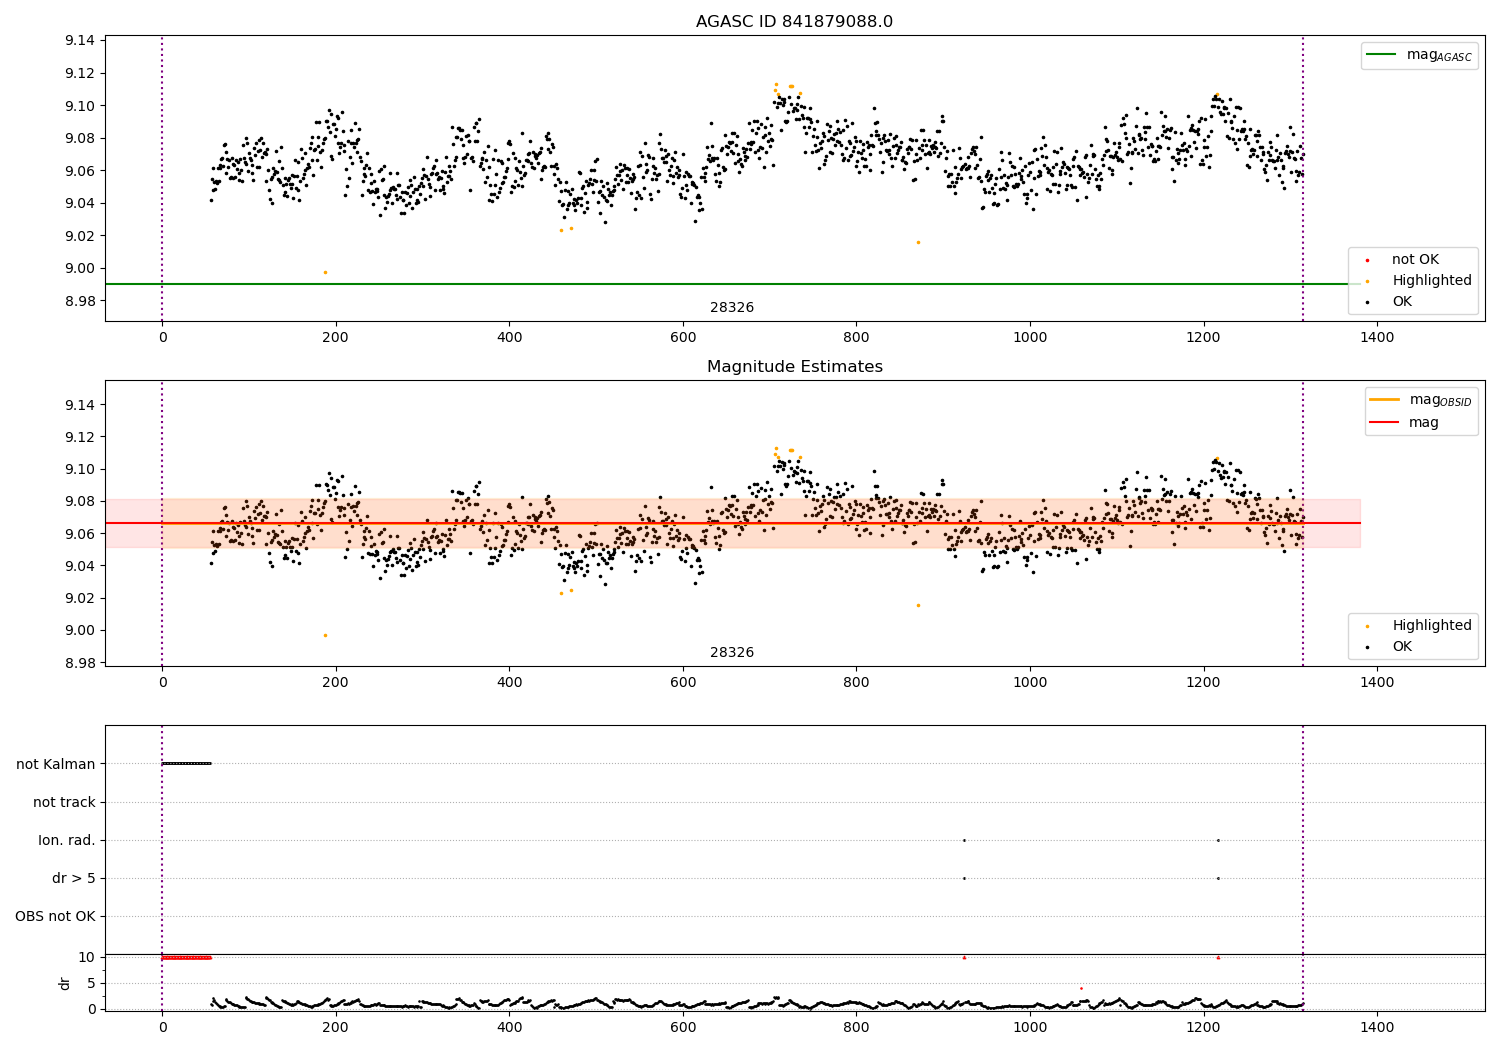The width and height of the screenshot is (1500, 1050).
Task: Click the red triangle near x=1217 in dr panel
Action: pos(1218,958)
